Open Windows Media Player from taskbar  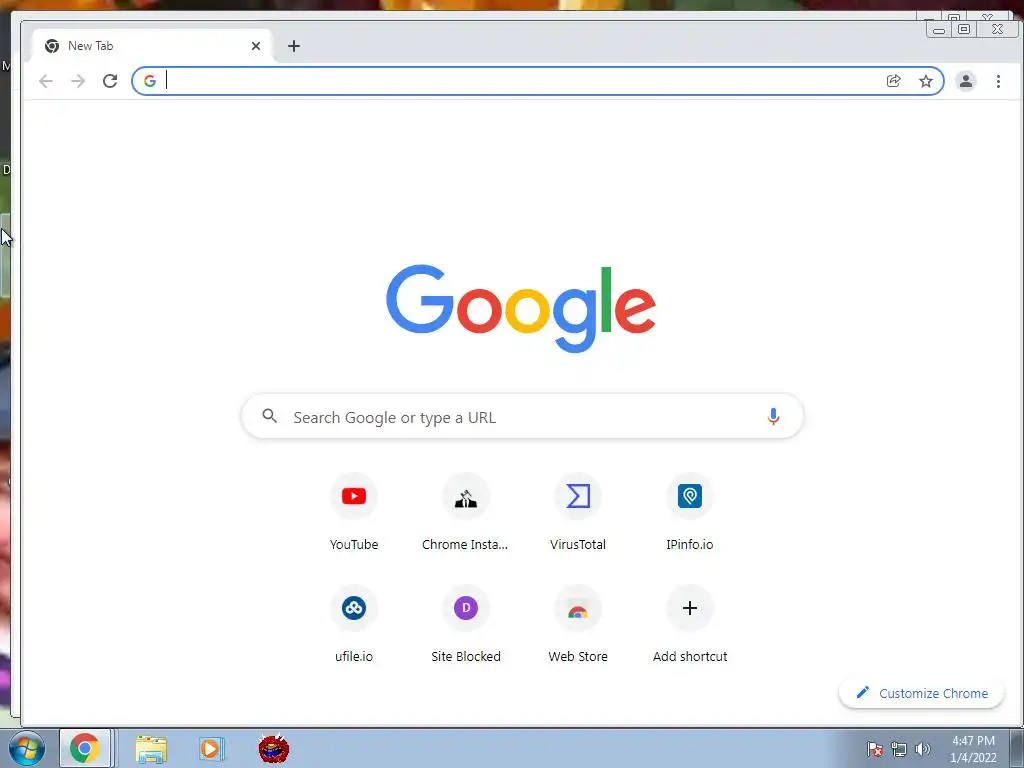pos(212,749)
